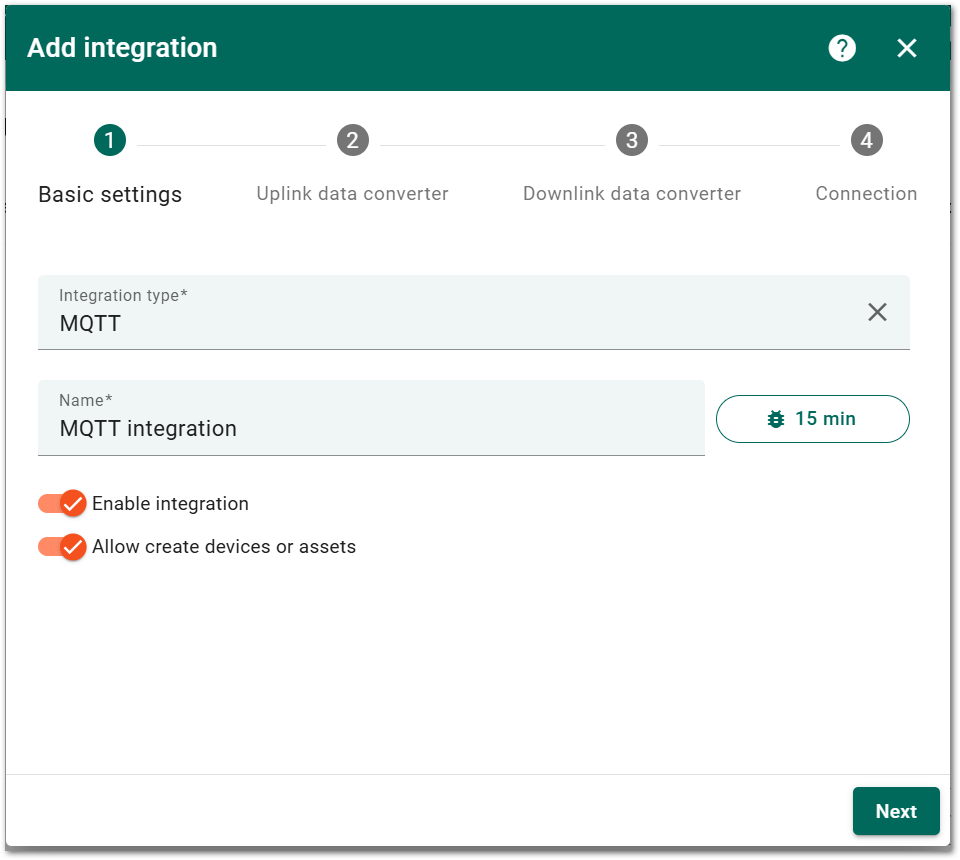Go to the Connection step
This screenshot has width=960, height=860.
pos(866,193)
